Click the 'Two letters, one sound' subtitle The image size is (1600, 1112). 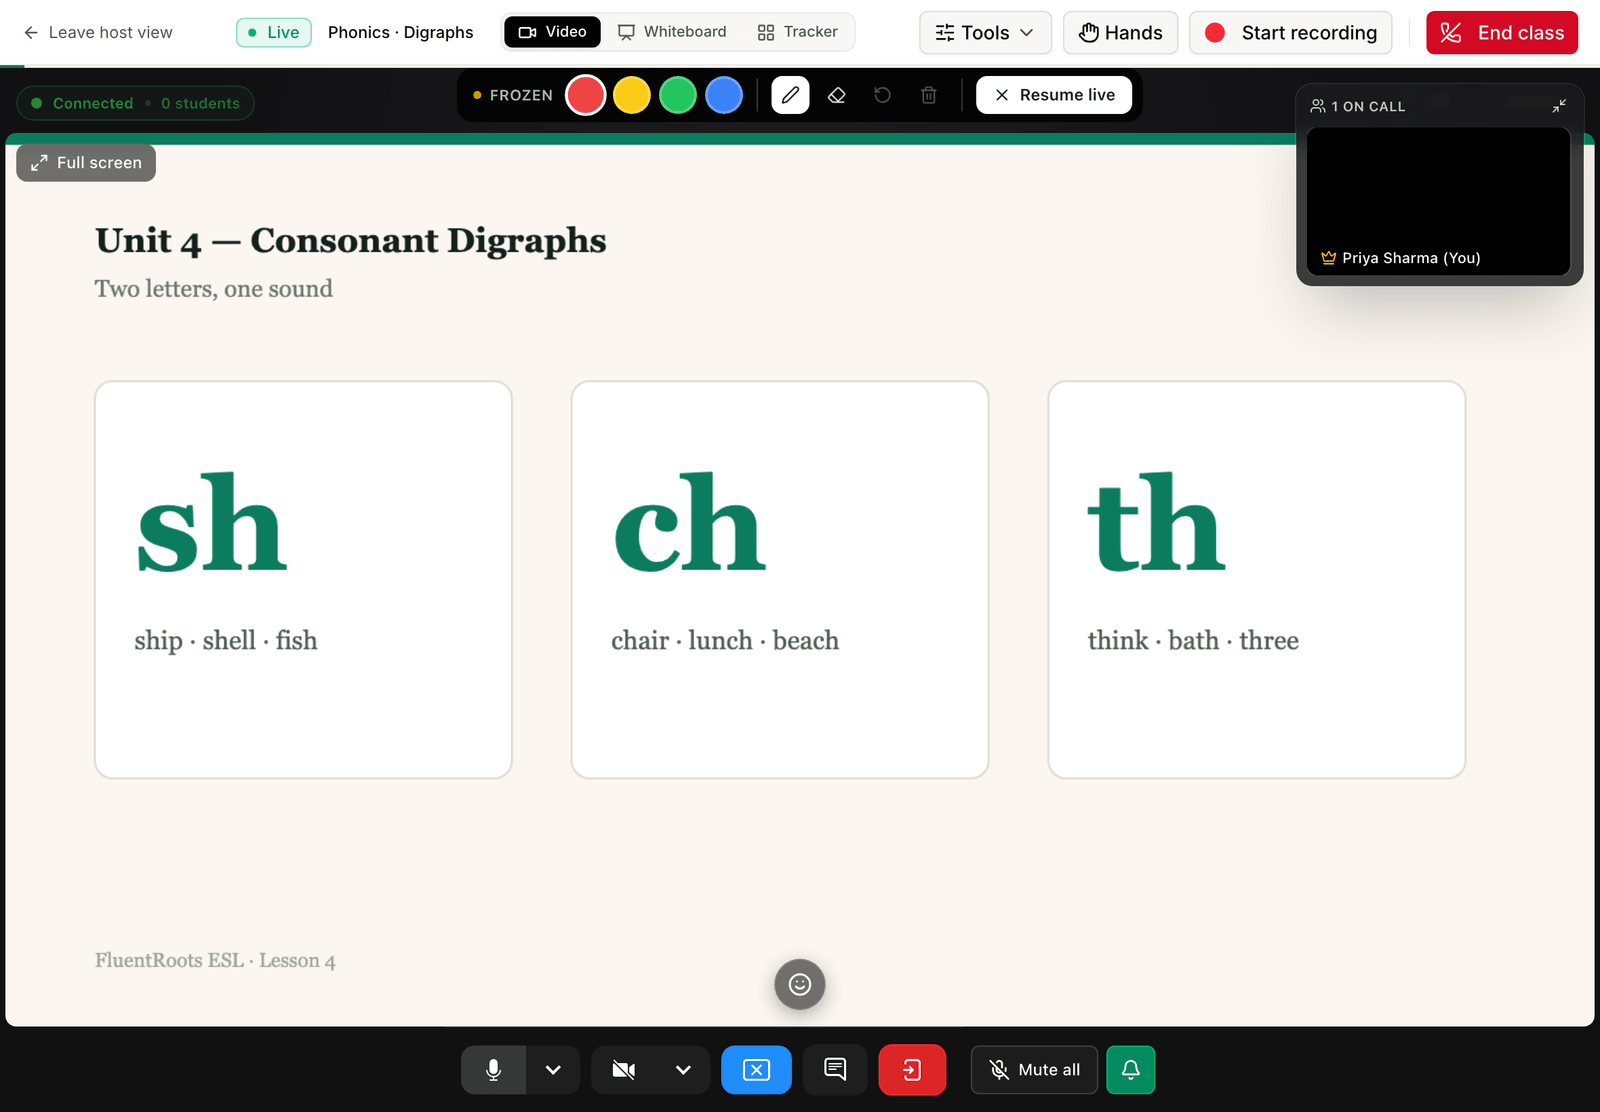214,288
